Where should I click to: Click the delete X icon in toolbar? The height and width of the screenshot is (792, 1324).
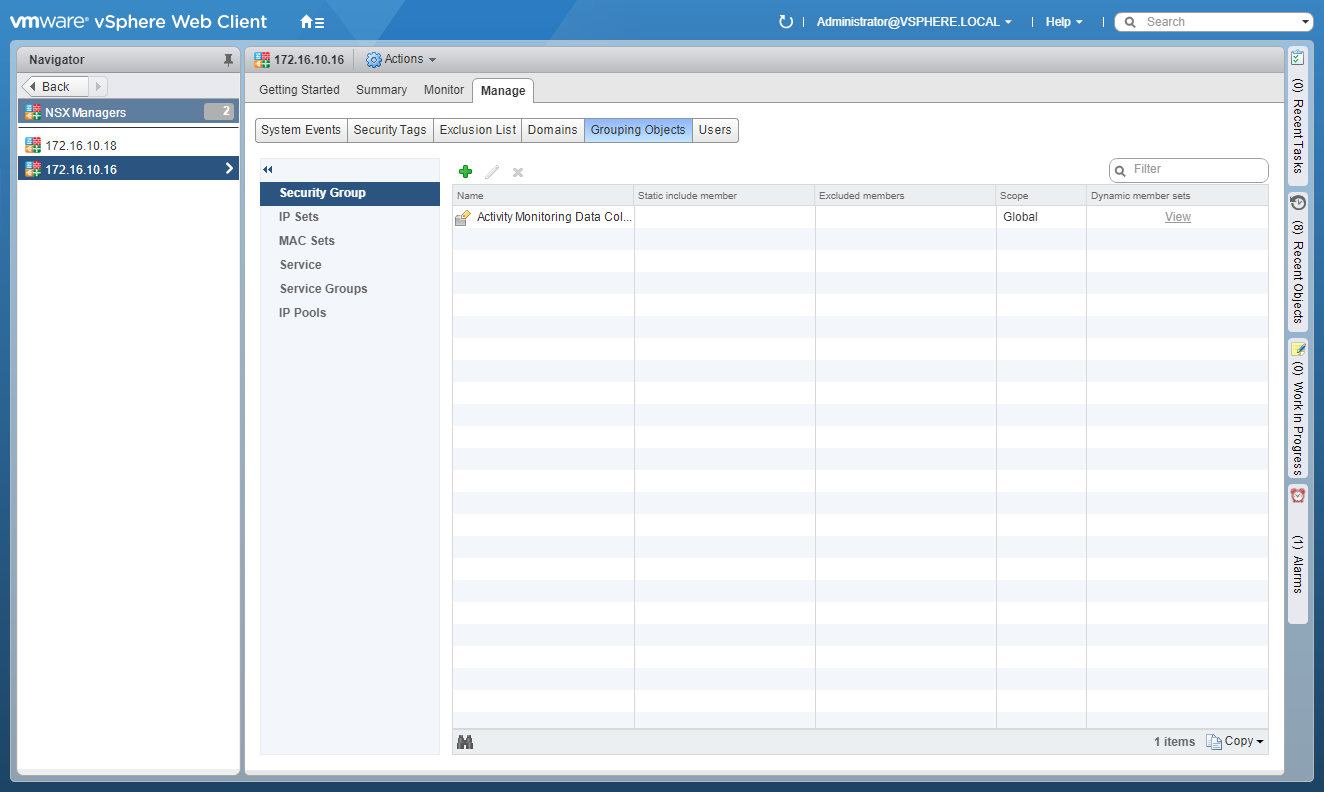coord(518,172)
